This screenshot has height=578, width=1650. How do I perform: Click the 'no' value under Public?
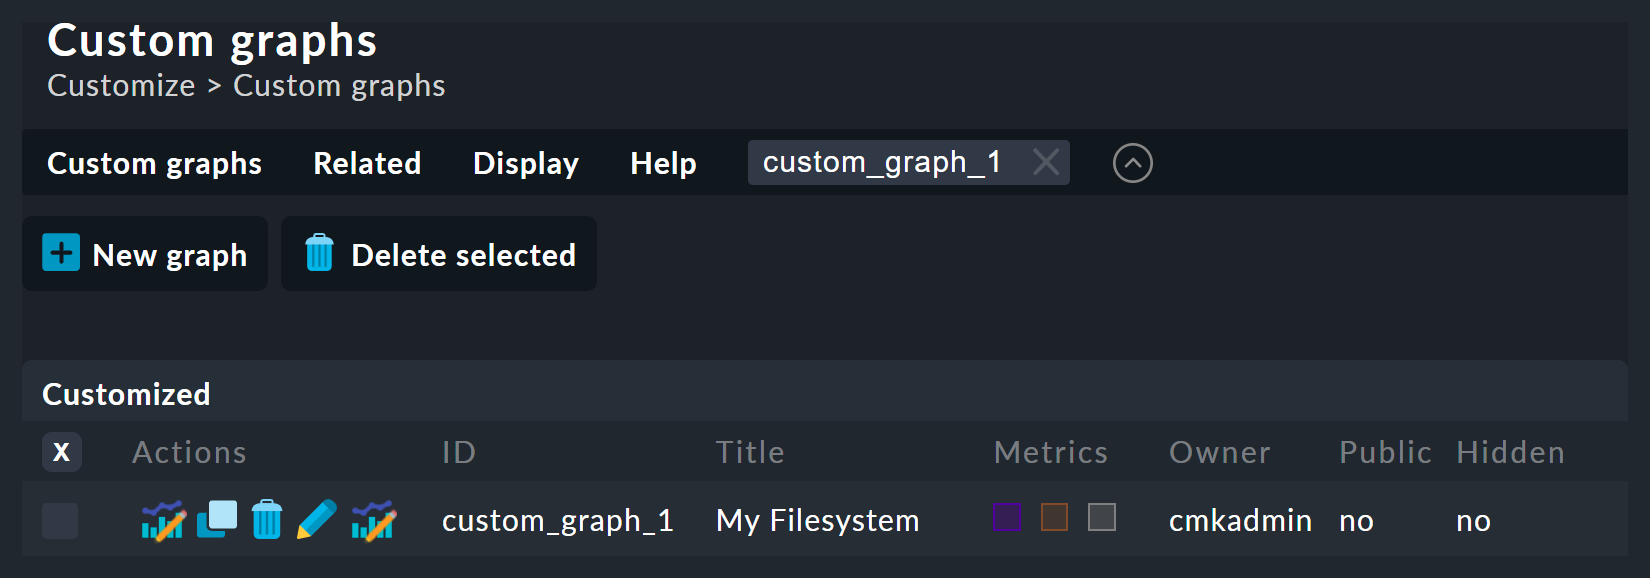[x=1356, y=520]
